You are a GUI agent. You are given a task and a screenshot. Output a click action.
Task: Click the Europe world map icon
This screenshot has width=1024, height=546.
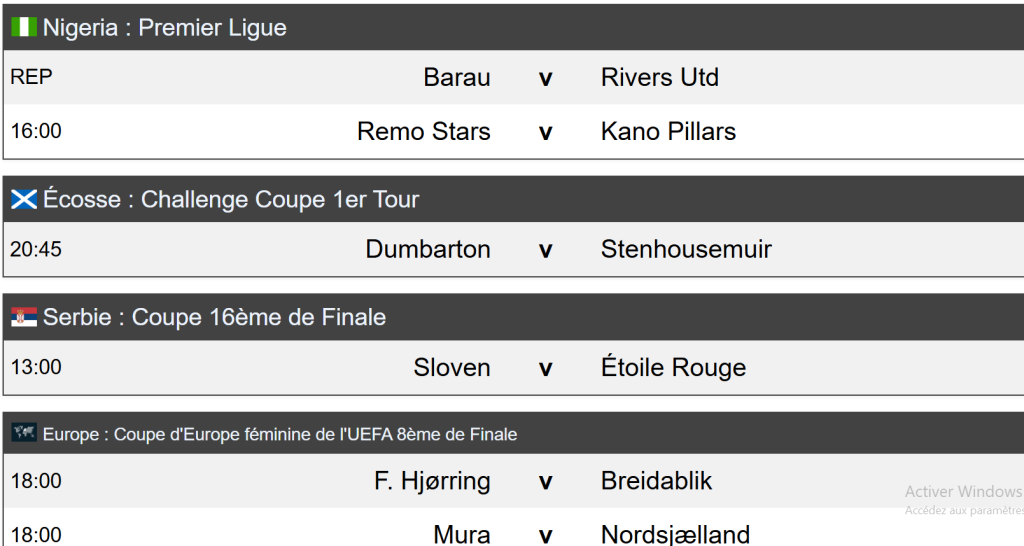tap(24, 432)
